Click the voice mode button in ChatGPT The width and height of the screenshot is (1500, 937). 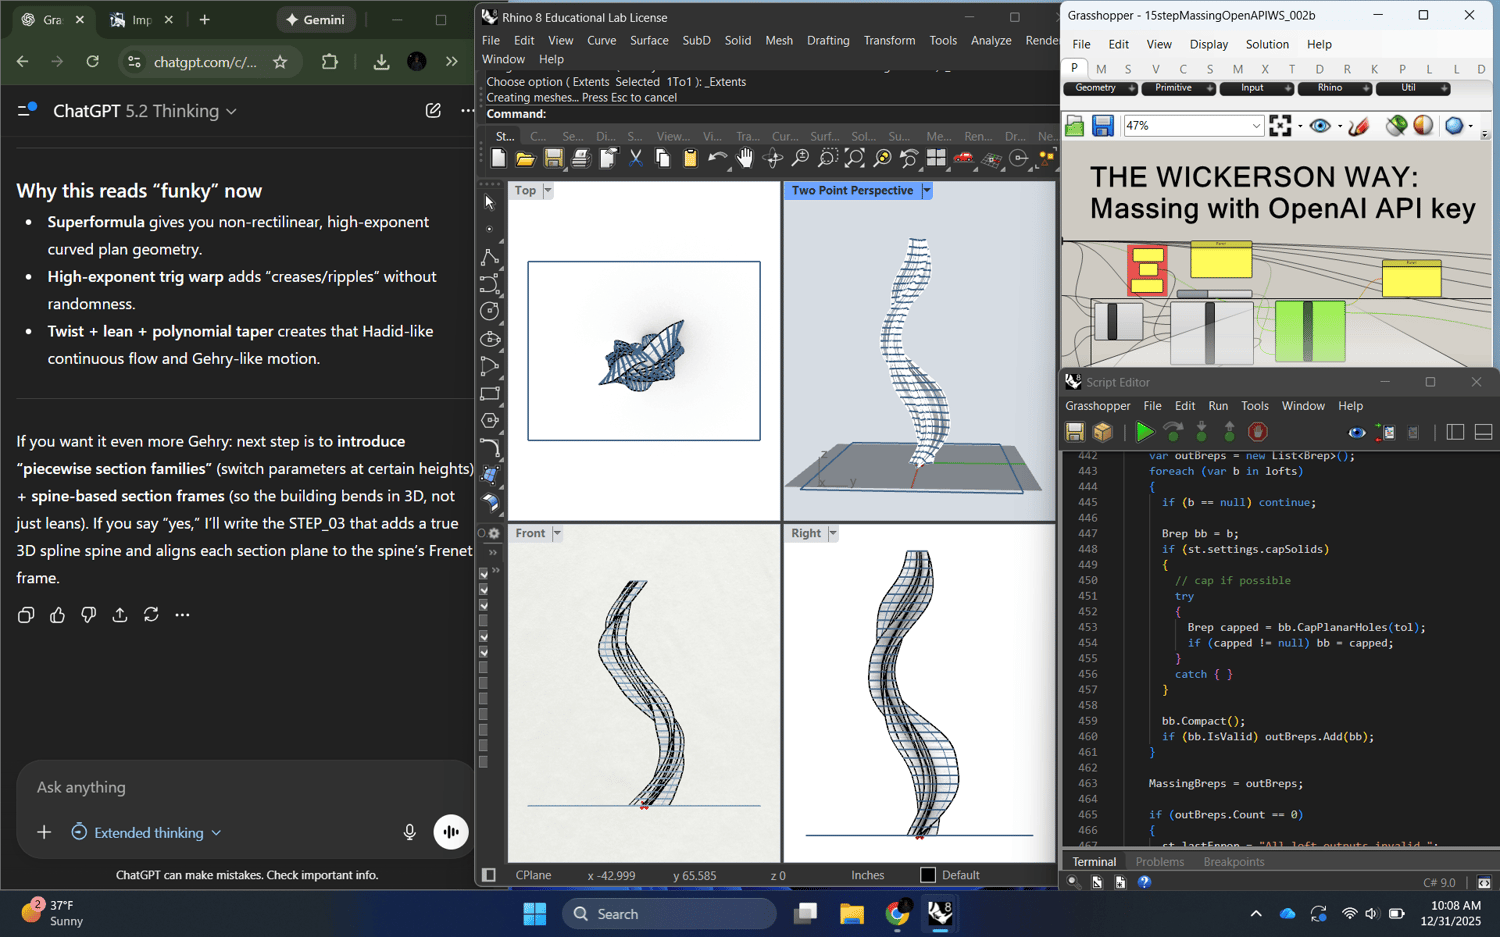451,832
